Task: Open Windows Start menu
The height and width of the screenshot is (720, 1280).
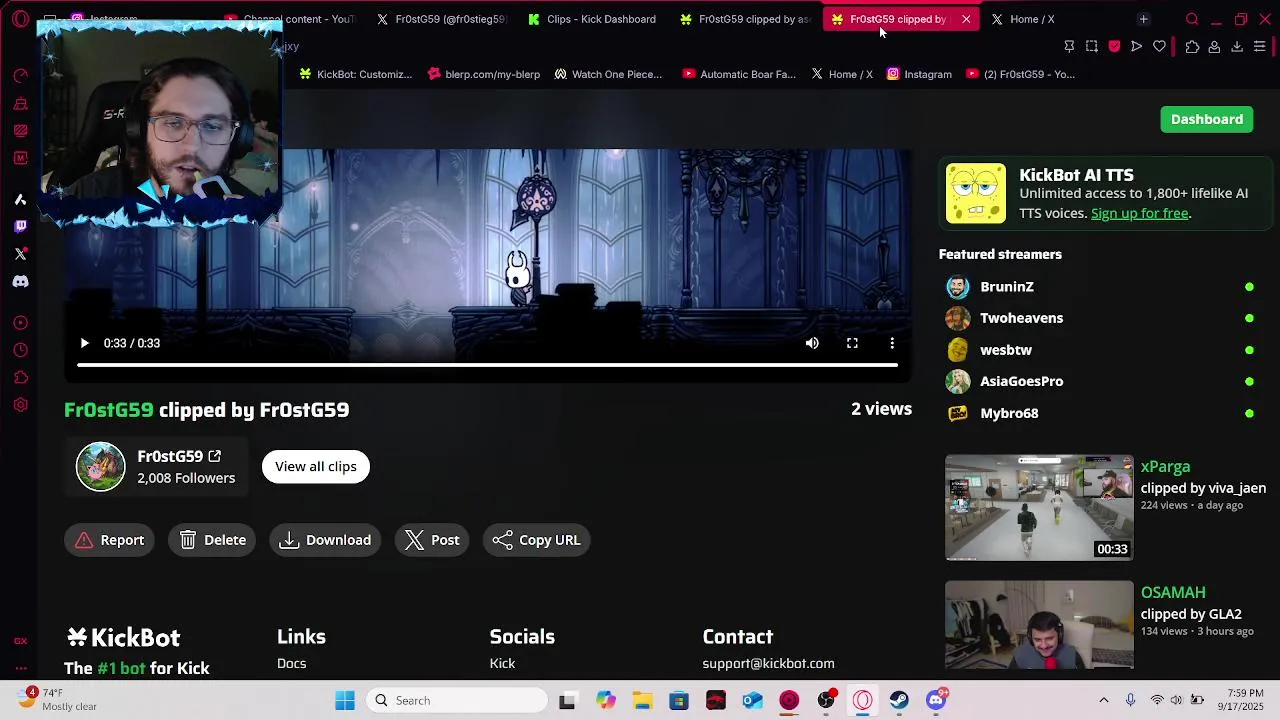Action: click(345, 701)
